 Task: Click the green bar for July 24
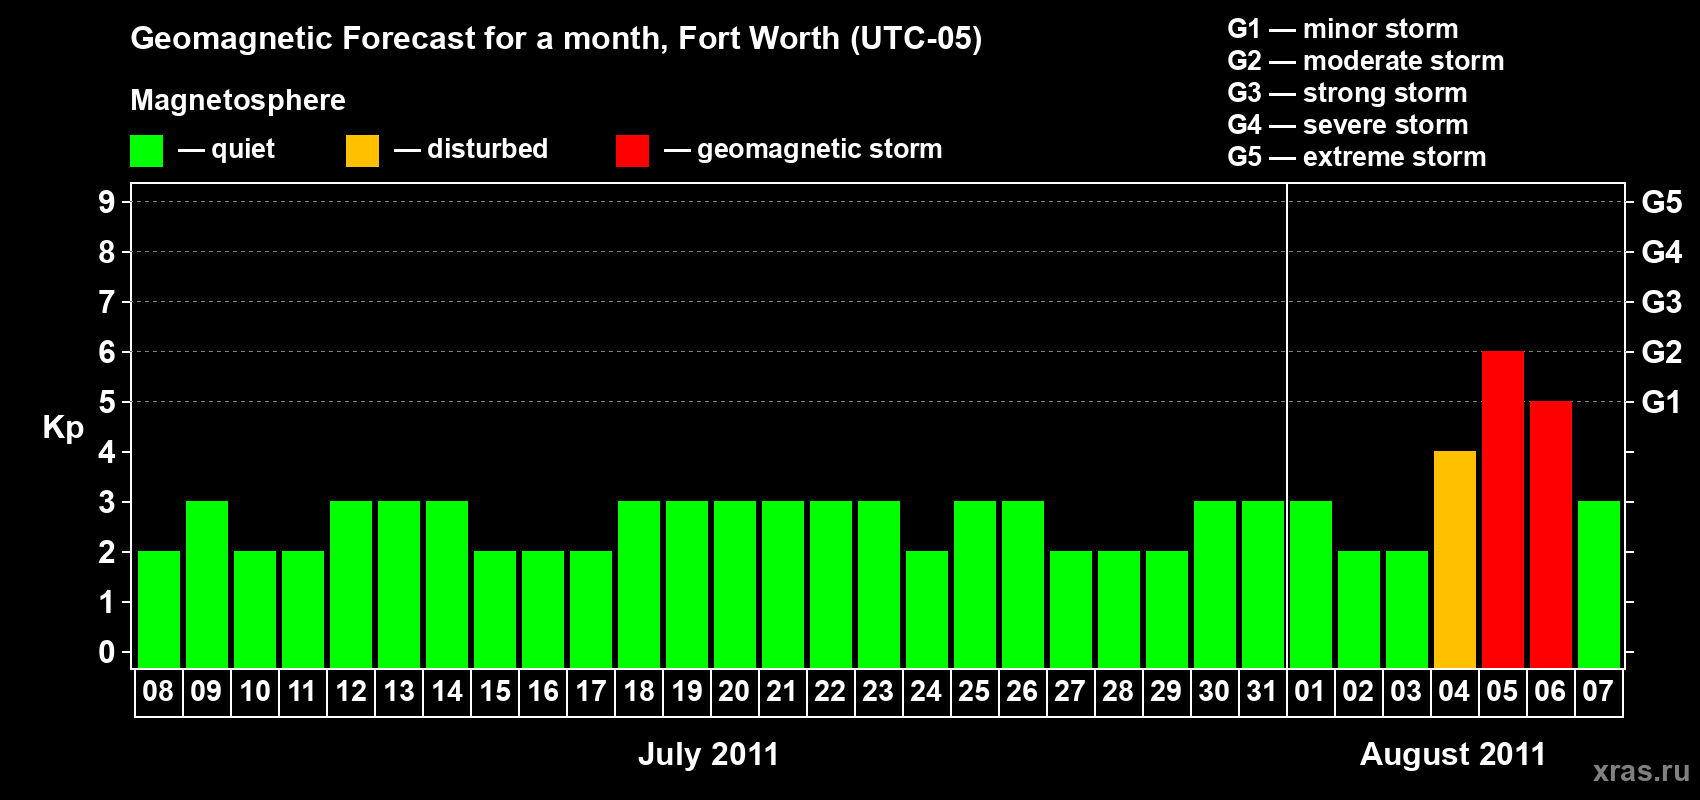coord(927,609)
